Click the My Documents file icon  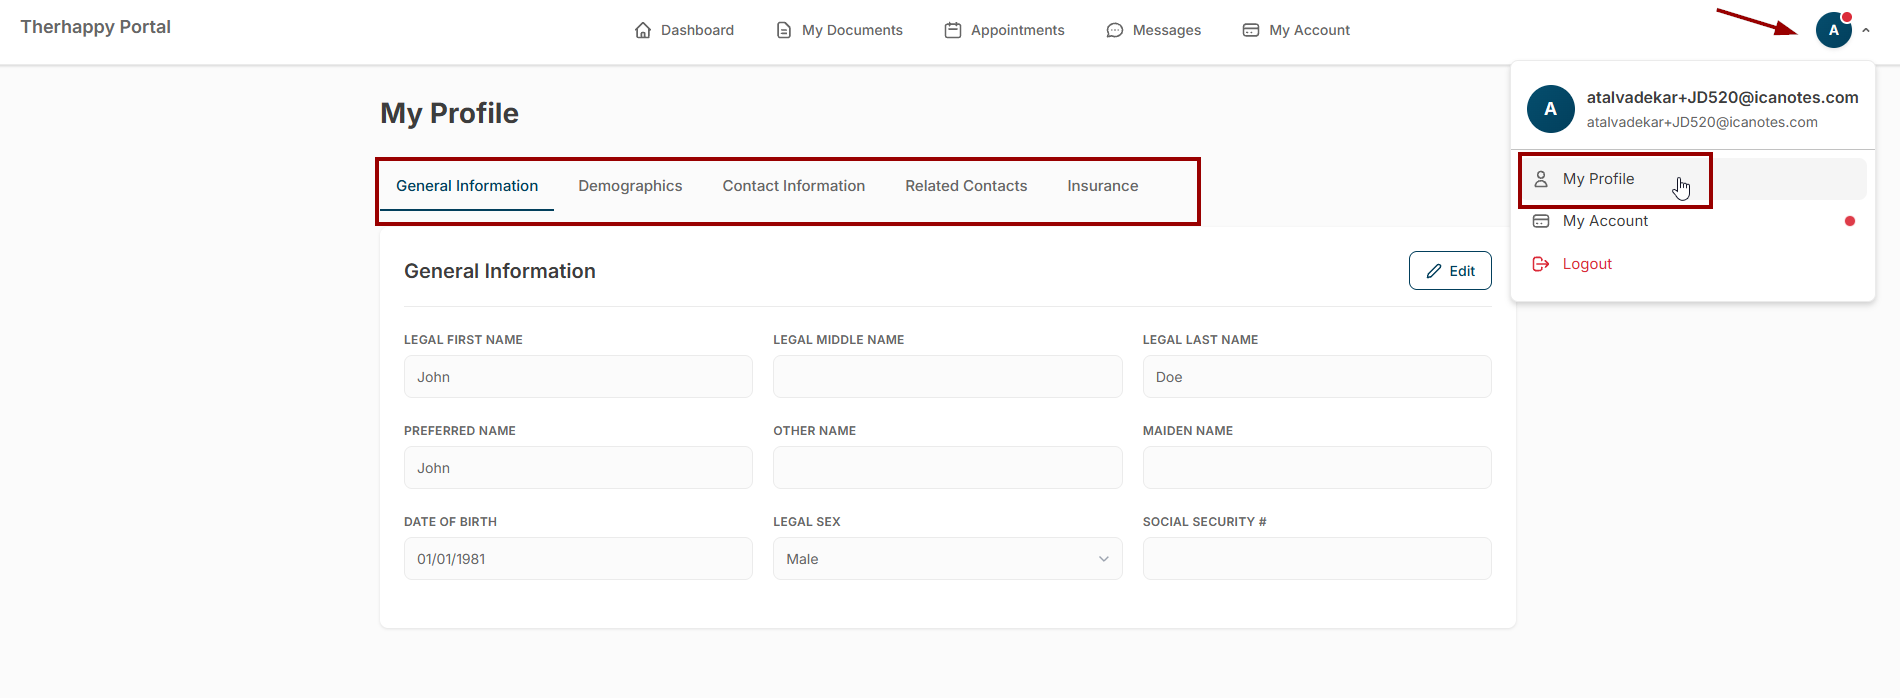click(784, 30)
